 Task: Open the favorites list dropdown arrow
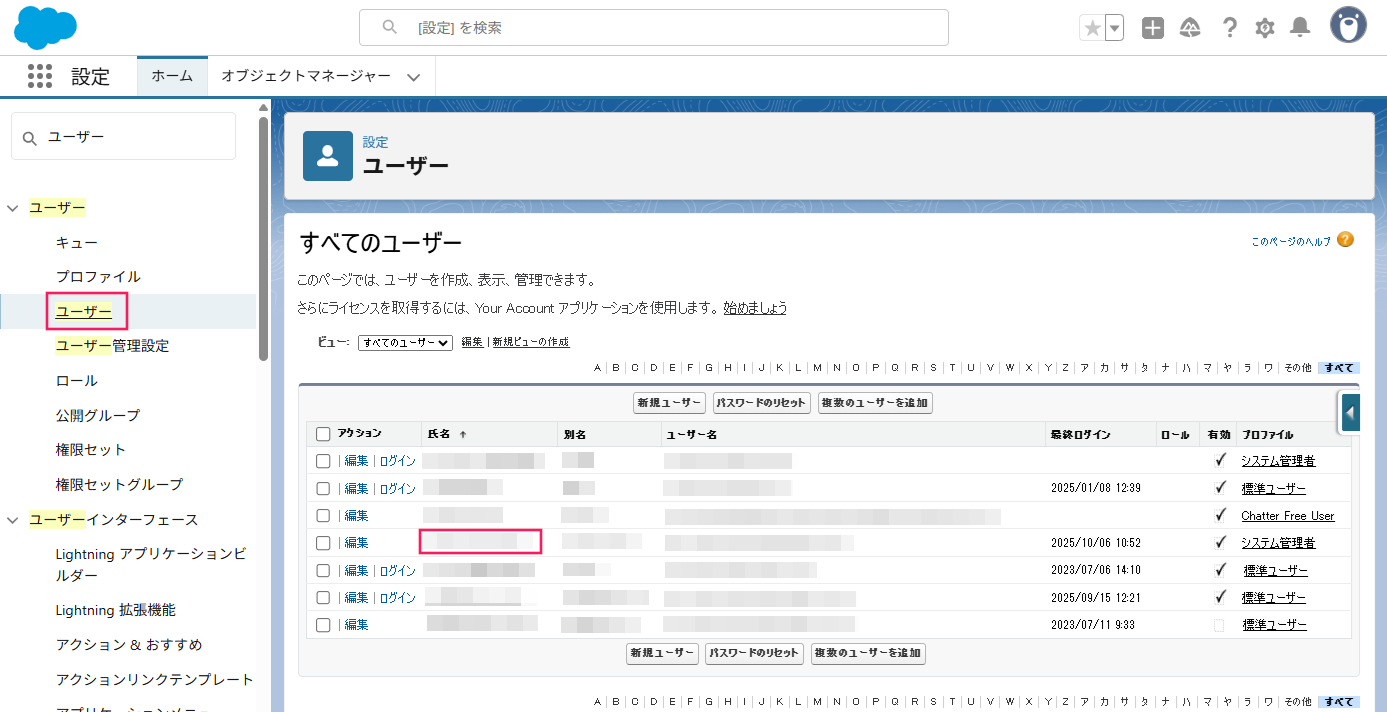click(1114, 28)
